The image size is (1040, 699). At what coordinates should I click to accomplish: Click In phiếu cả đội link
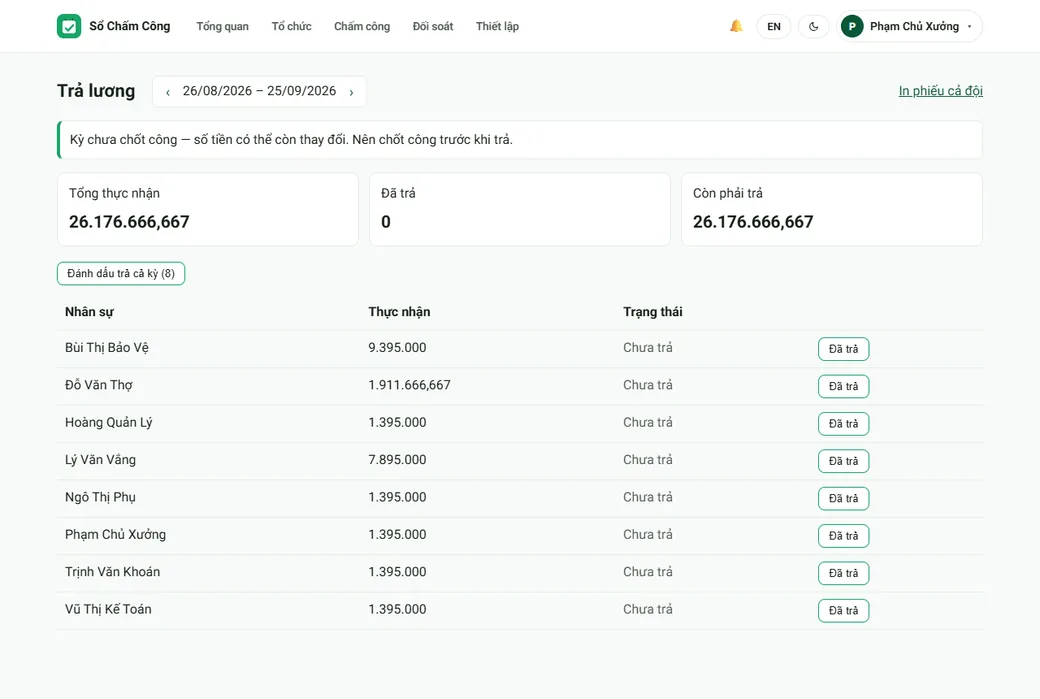click(x=941, y=91)
